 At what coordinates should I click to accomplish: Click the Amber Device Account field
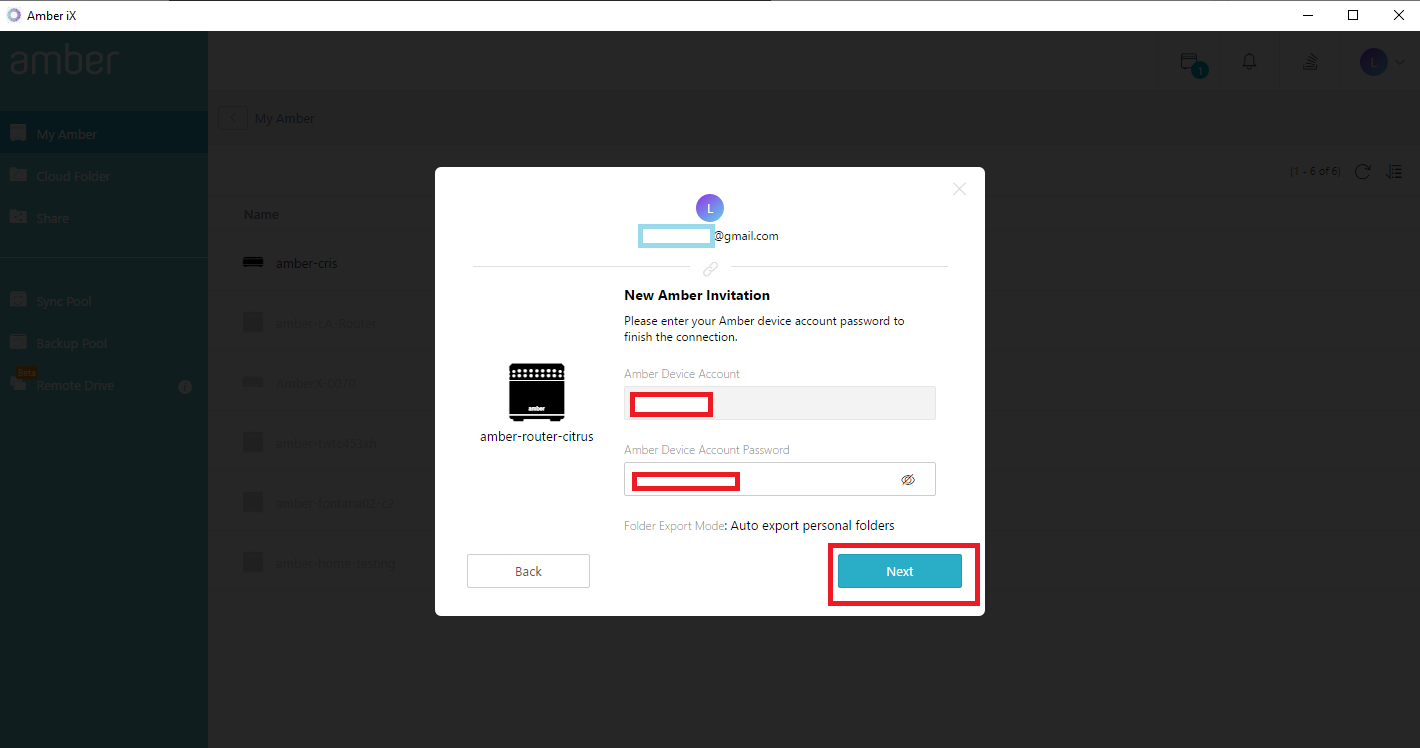pos(780,403)
